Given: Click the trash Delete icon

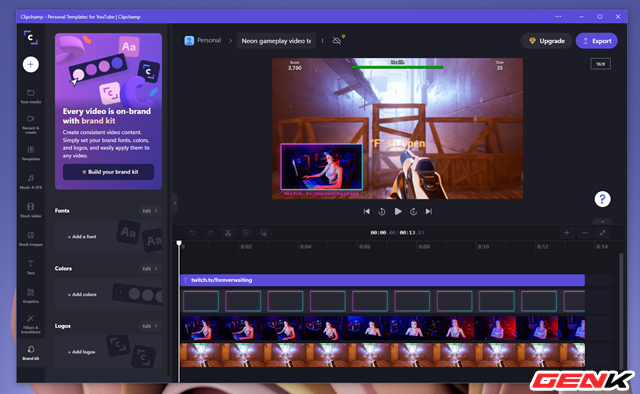Looking at the screenshot, I should 246,233.
